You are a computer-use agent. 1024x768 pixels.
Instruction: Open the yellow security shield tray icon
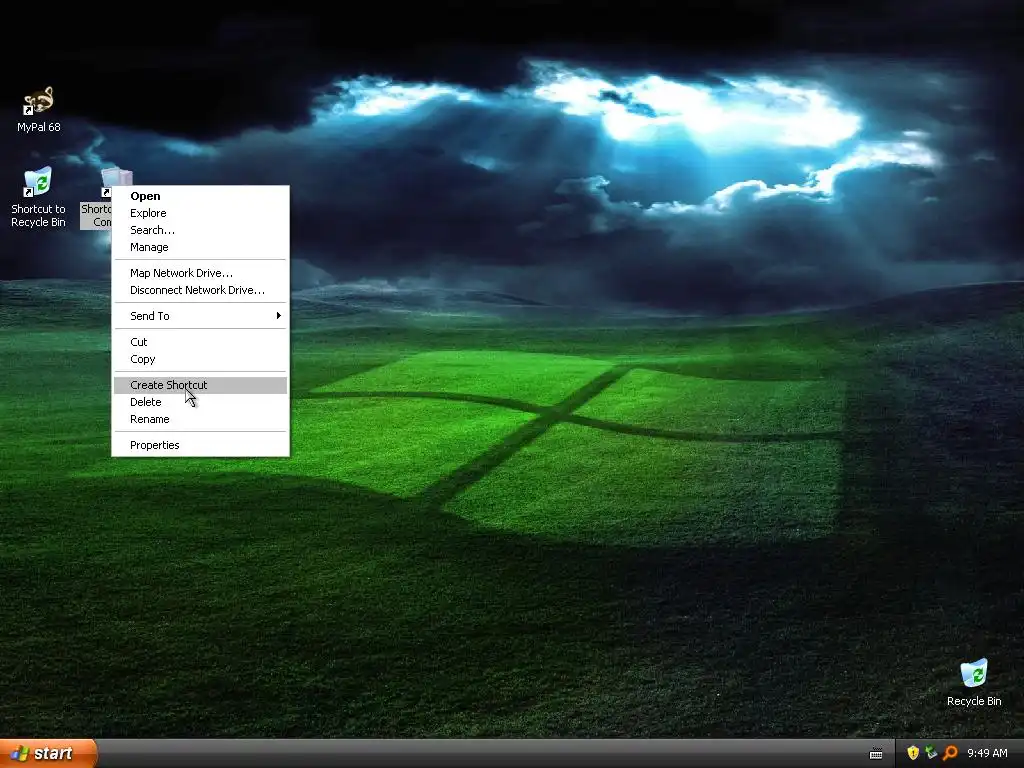tap(913, 753)
